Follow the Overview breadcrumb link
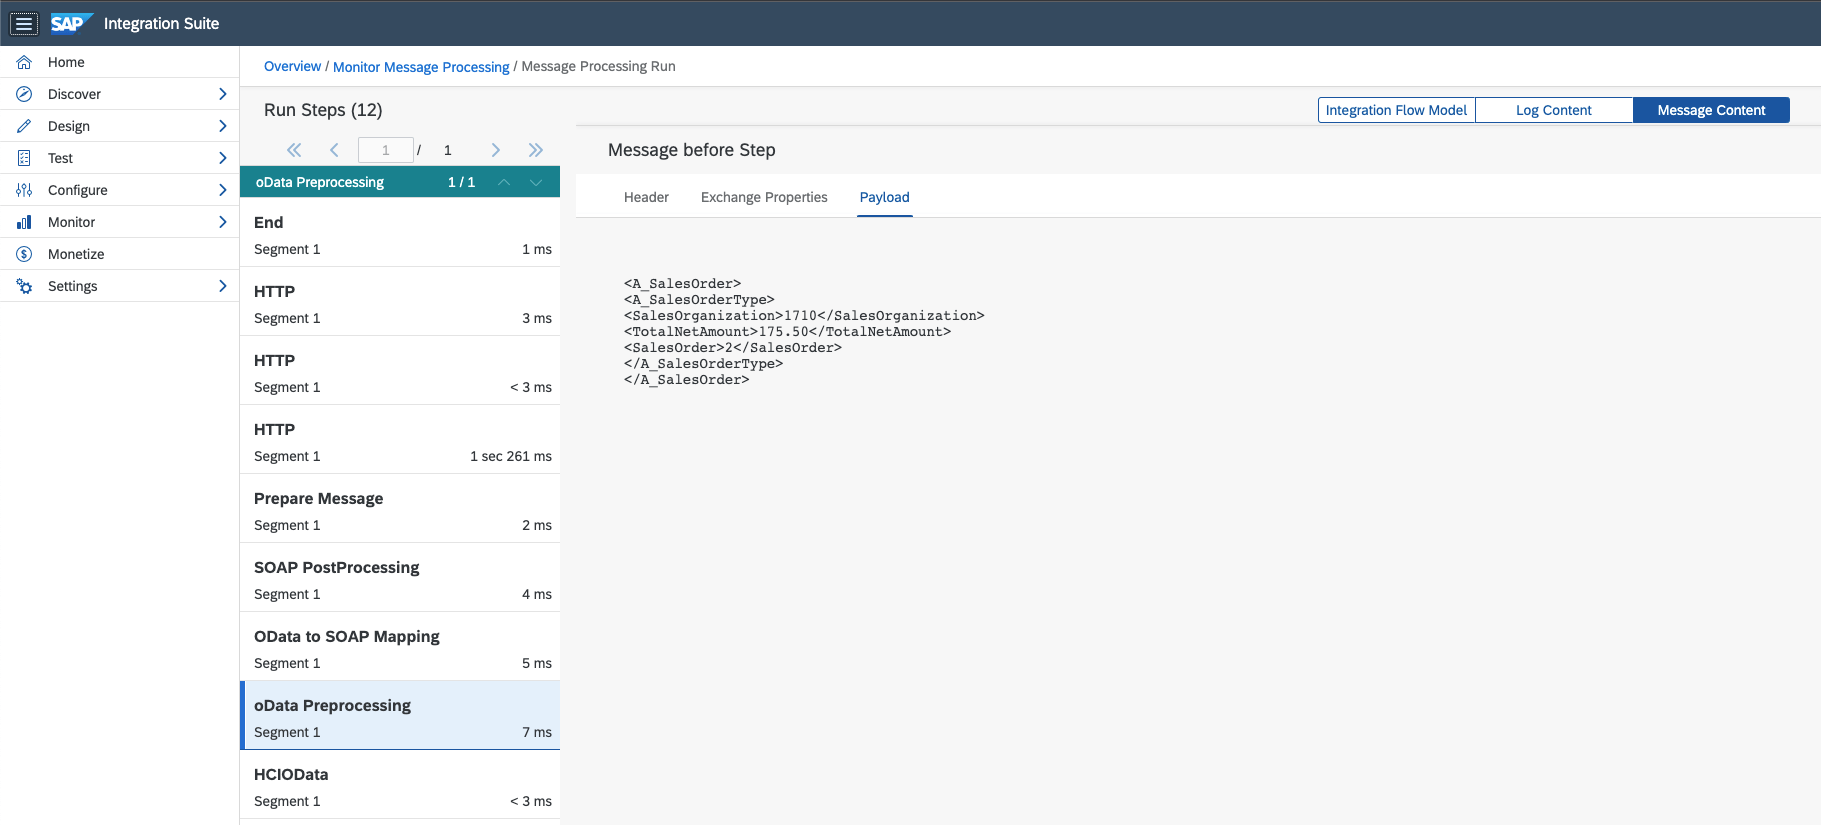1821x825 pixels. pyautogui.click(x=292, y=66)
